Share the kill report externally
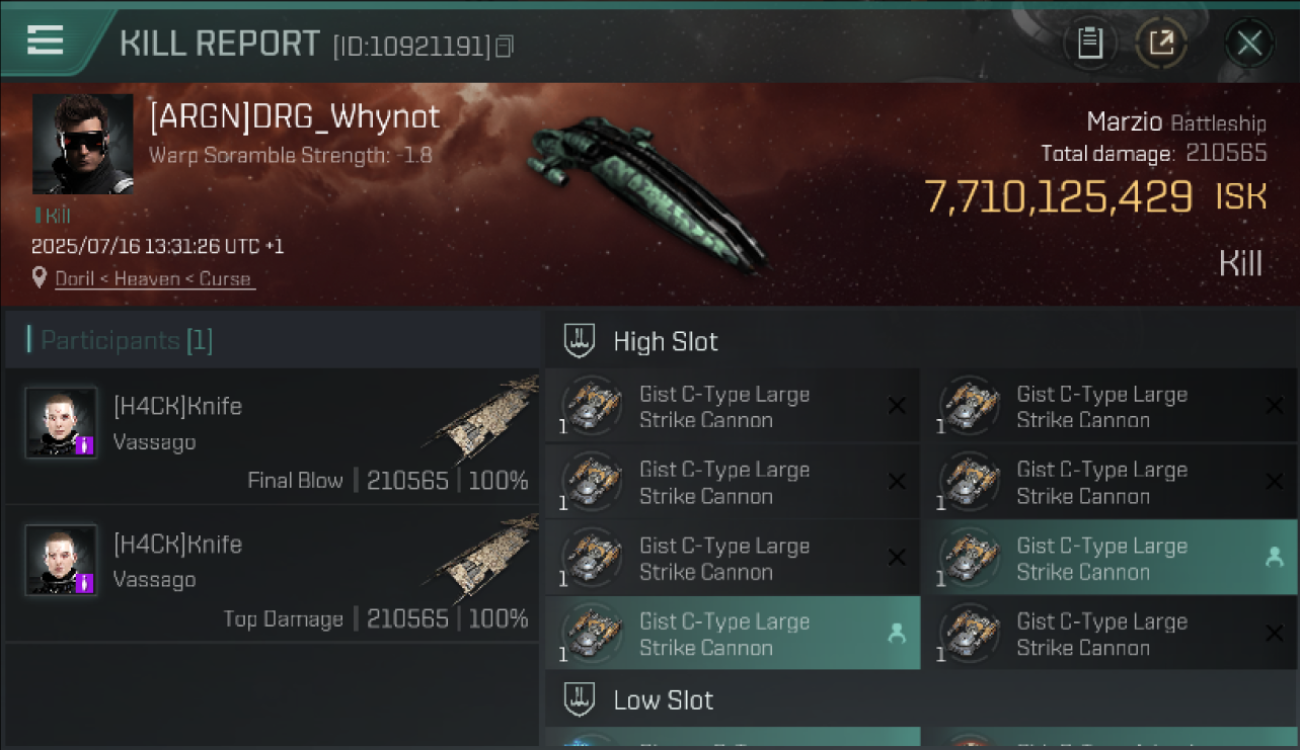Image resolution: width=1300 pixels, height=750 pixels. 1161,43
